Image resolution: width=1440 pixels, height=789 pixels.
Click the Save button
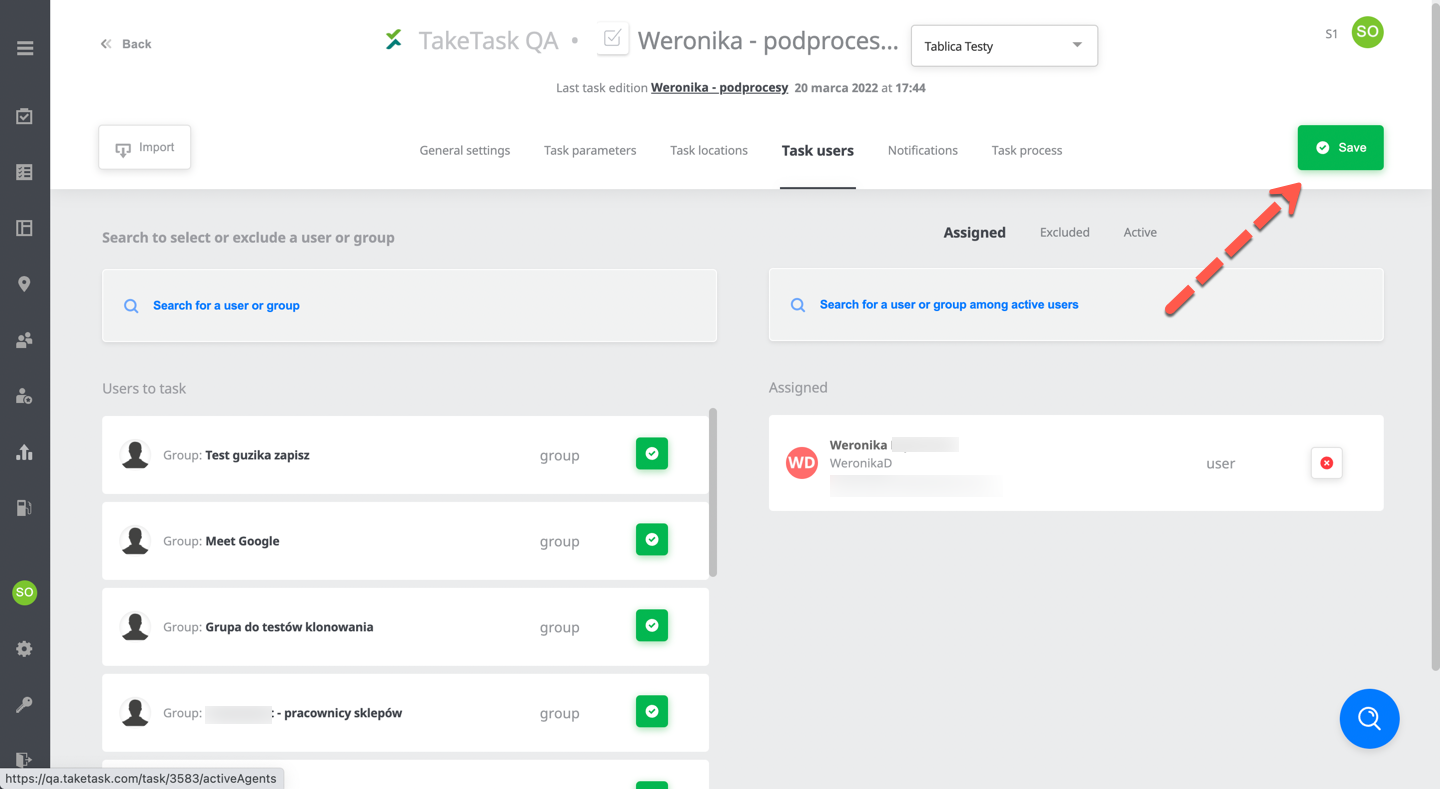[x=1340, y=147]
